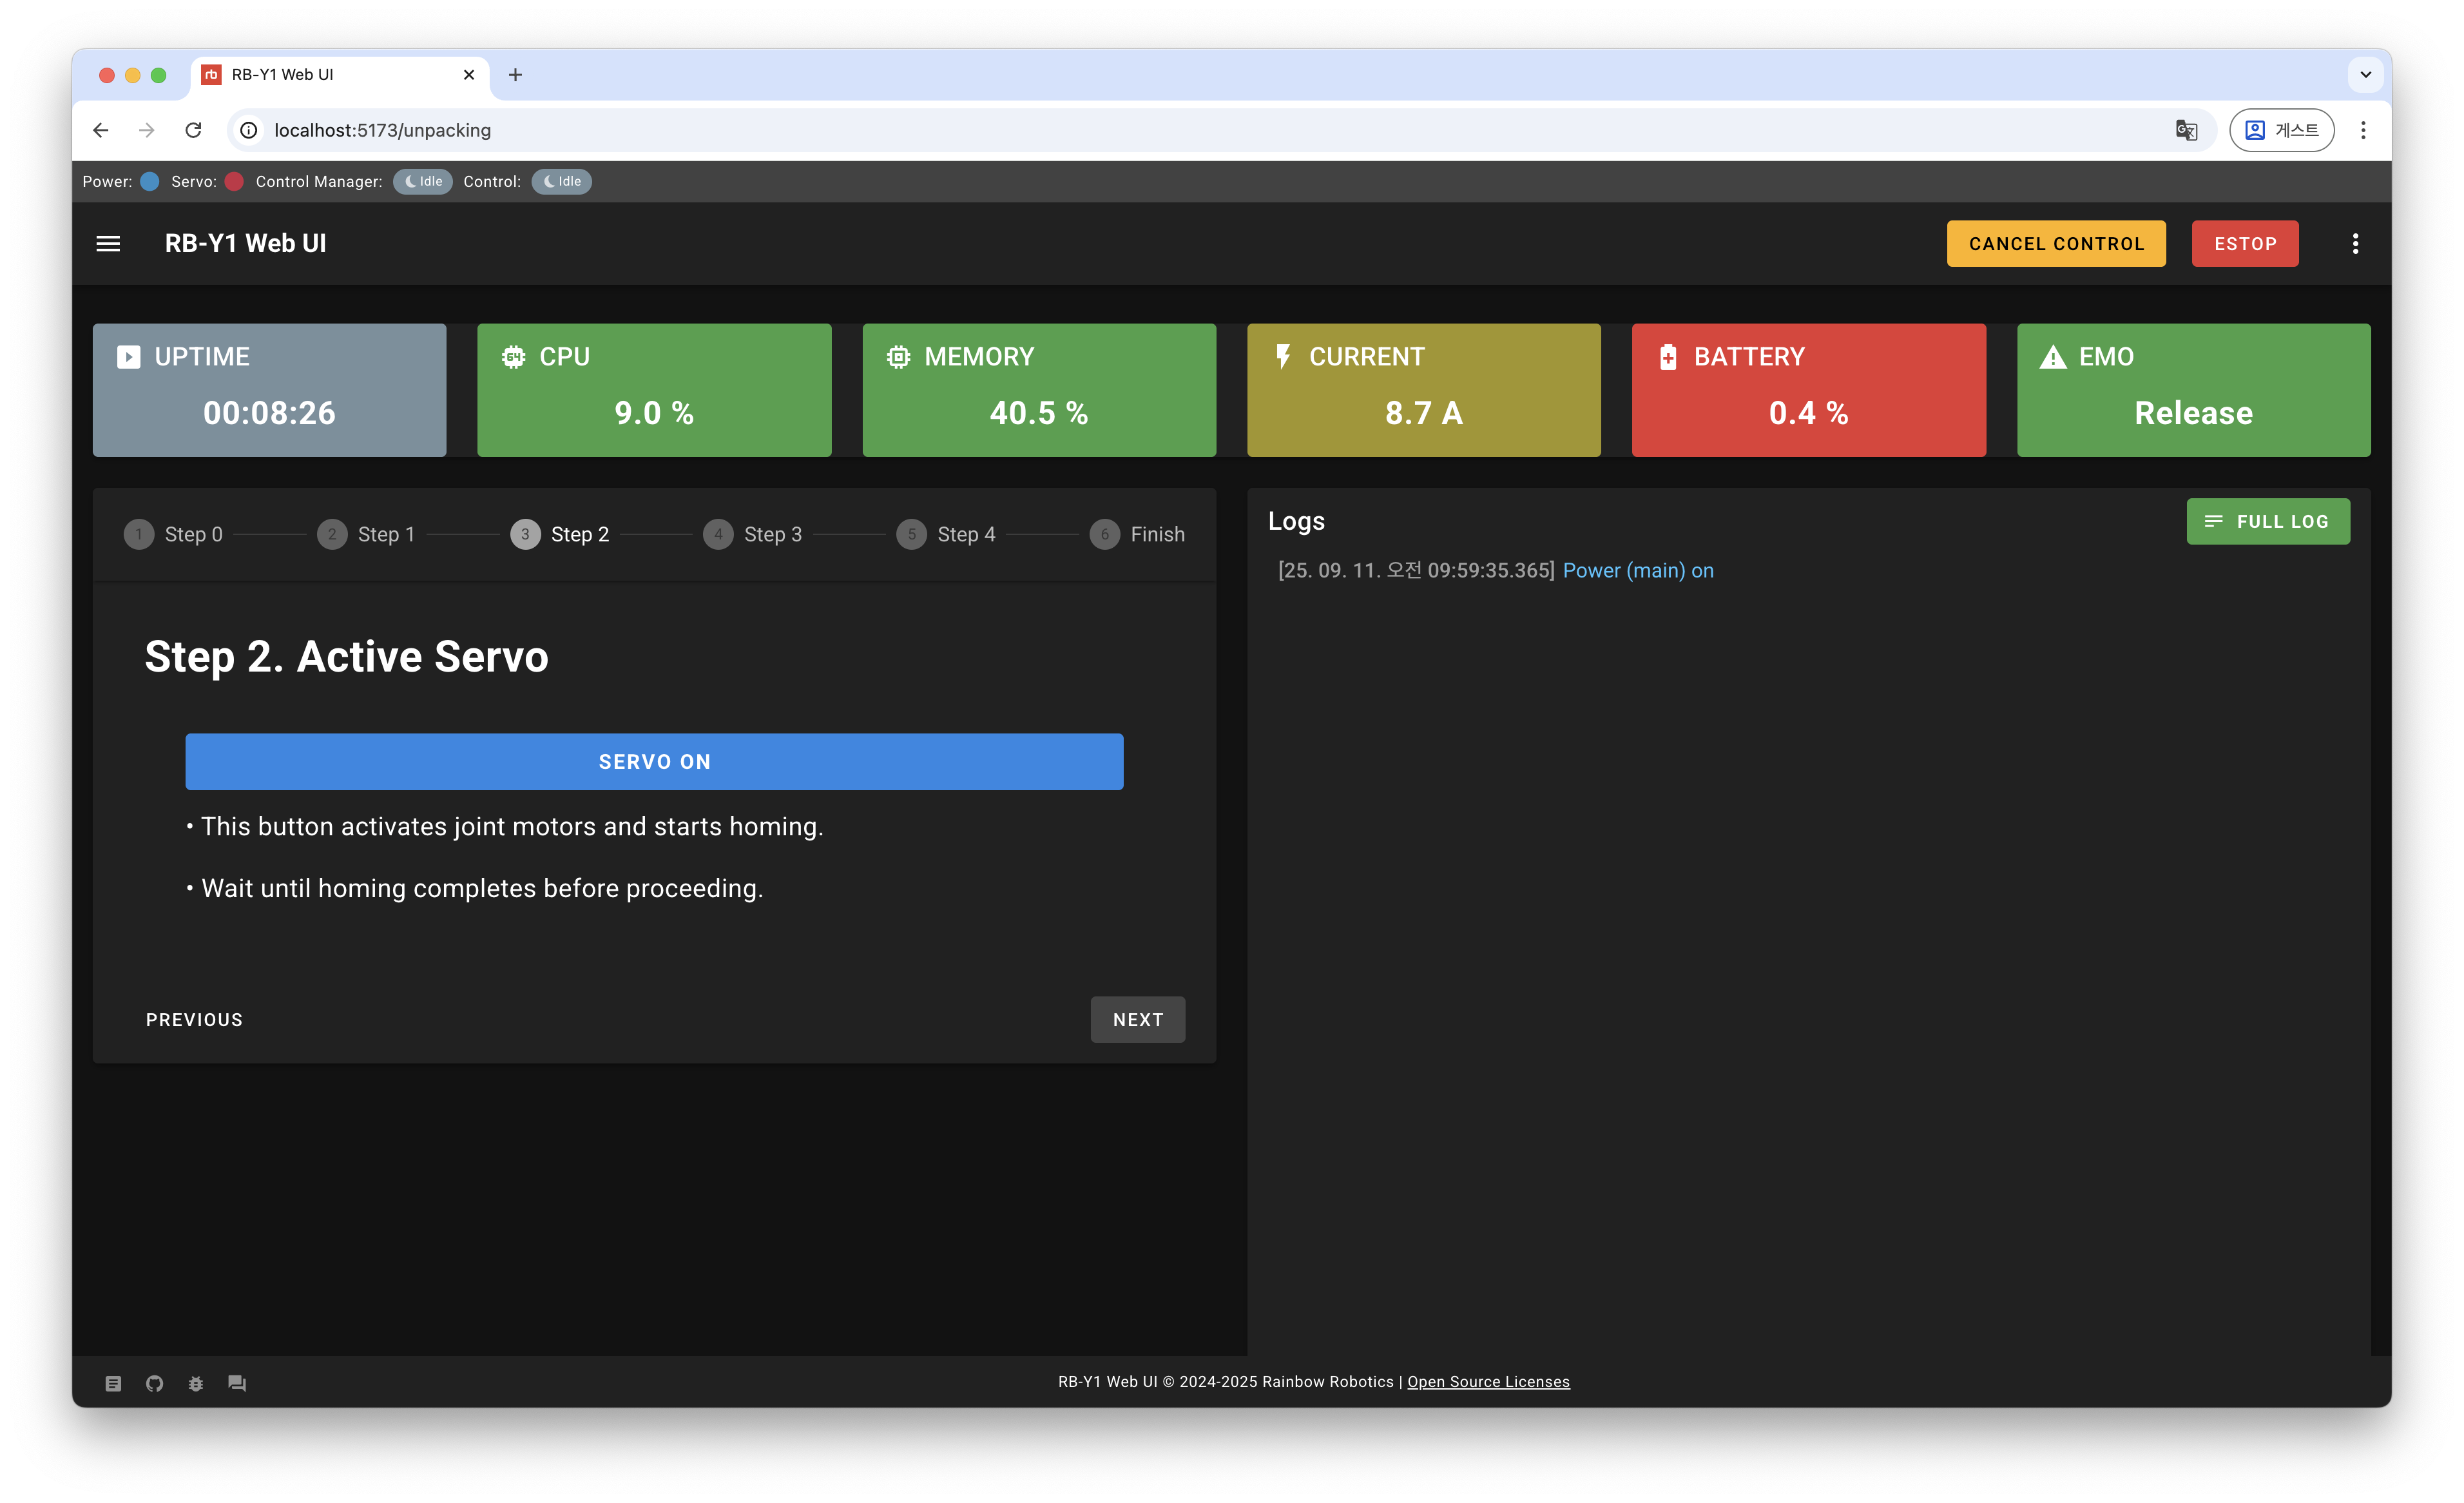Open the hamburger navigation menu
The image size is (2464, 1503).
pyautogui.click(x=108, y=243)
